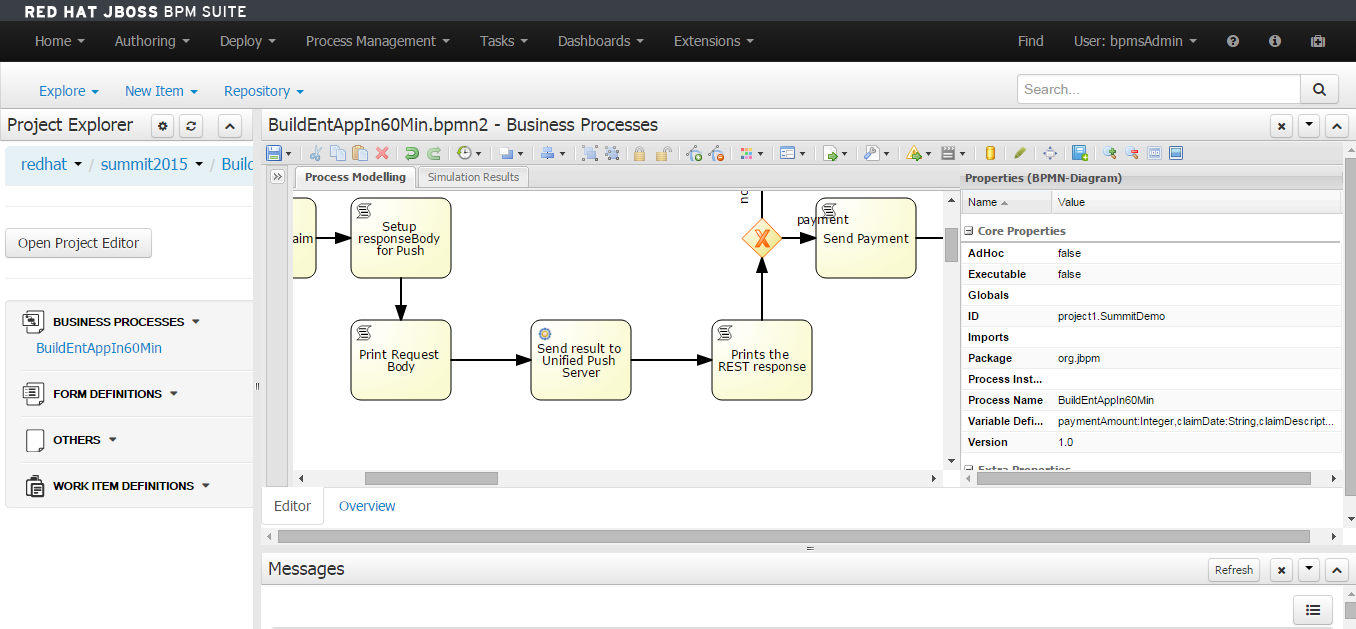1356x629 pixels.
Task: Click the red X Delete icon
Action: 382,153
